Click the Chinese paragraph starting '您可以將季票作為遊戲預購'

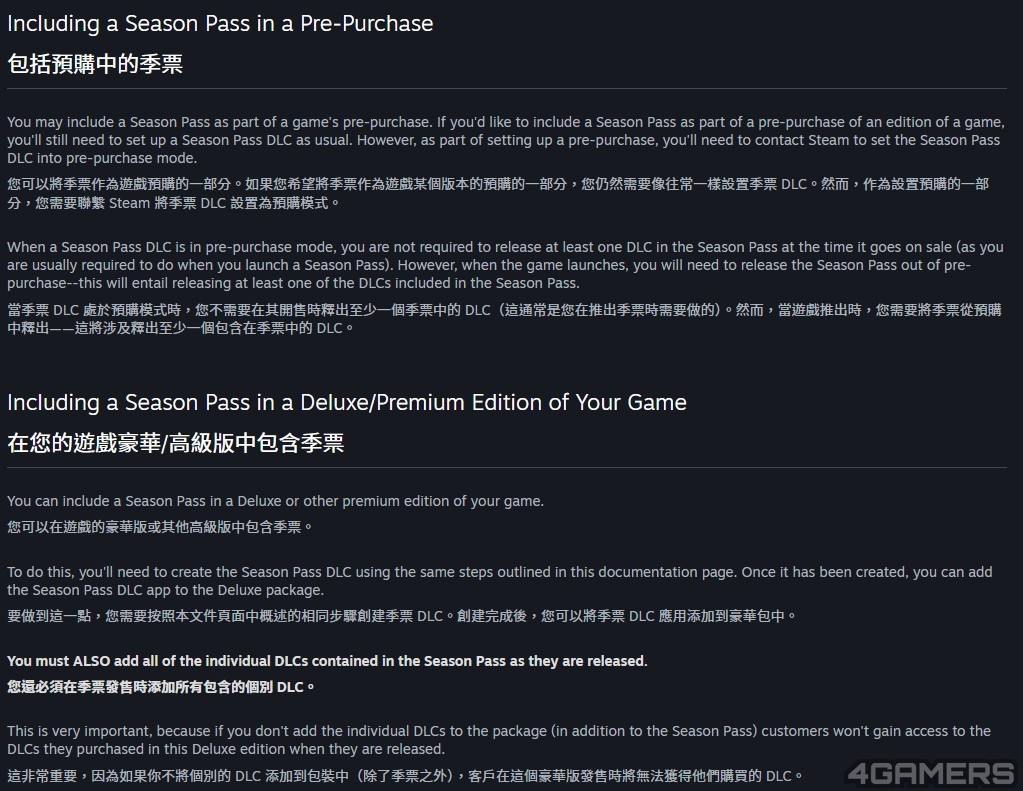pos(498,193)
